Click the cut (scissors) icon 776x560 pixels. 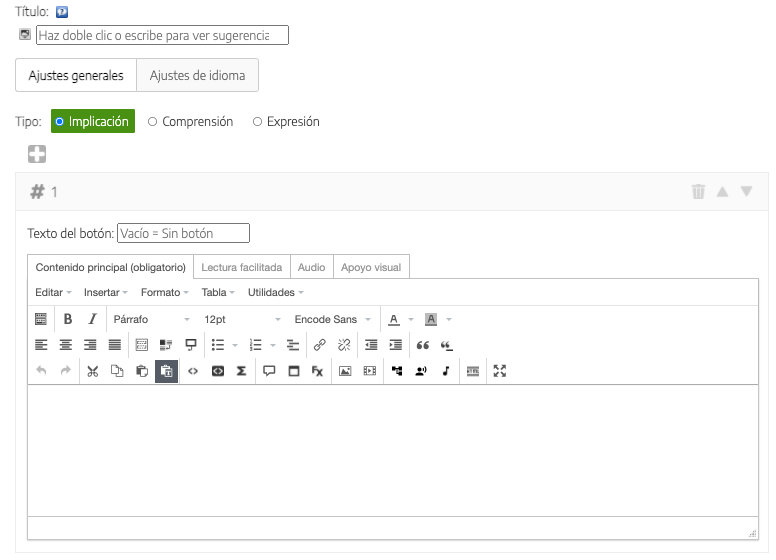(92, 371)
